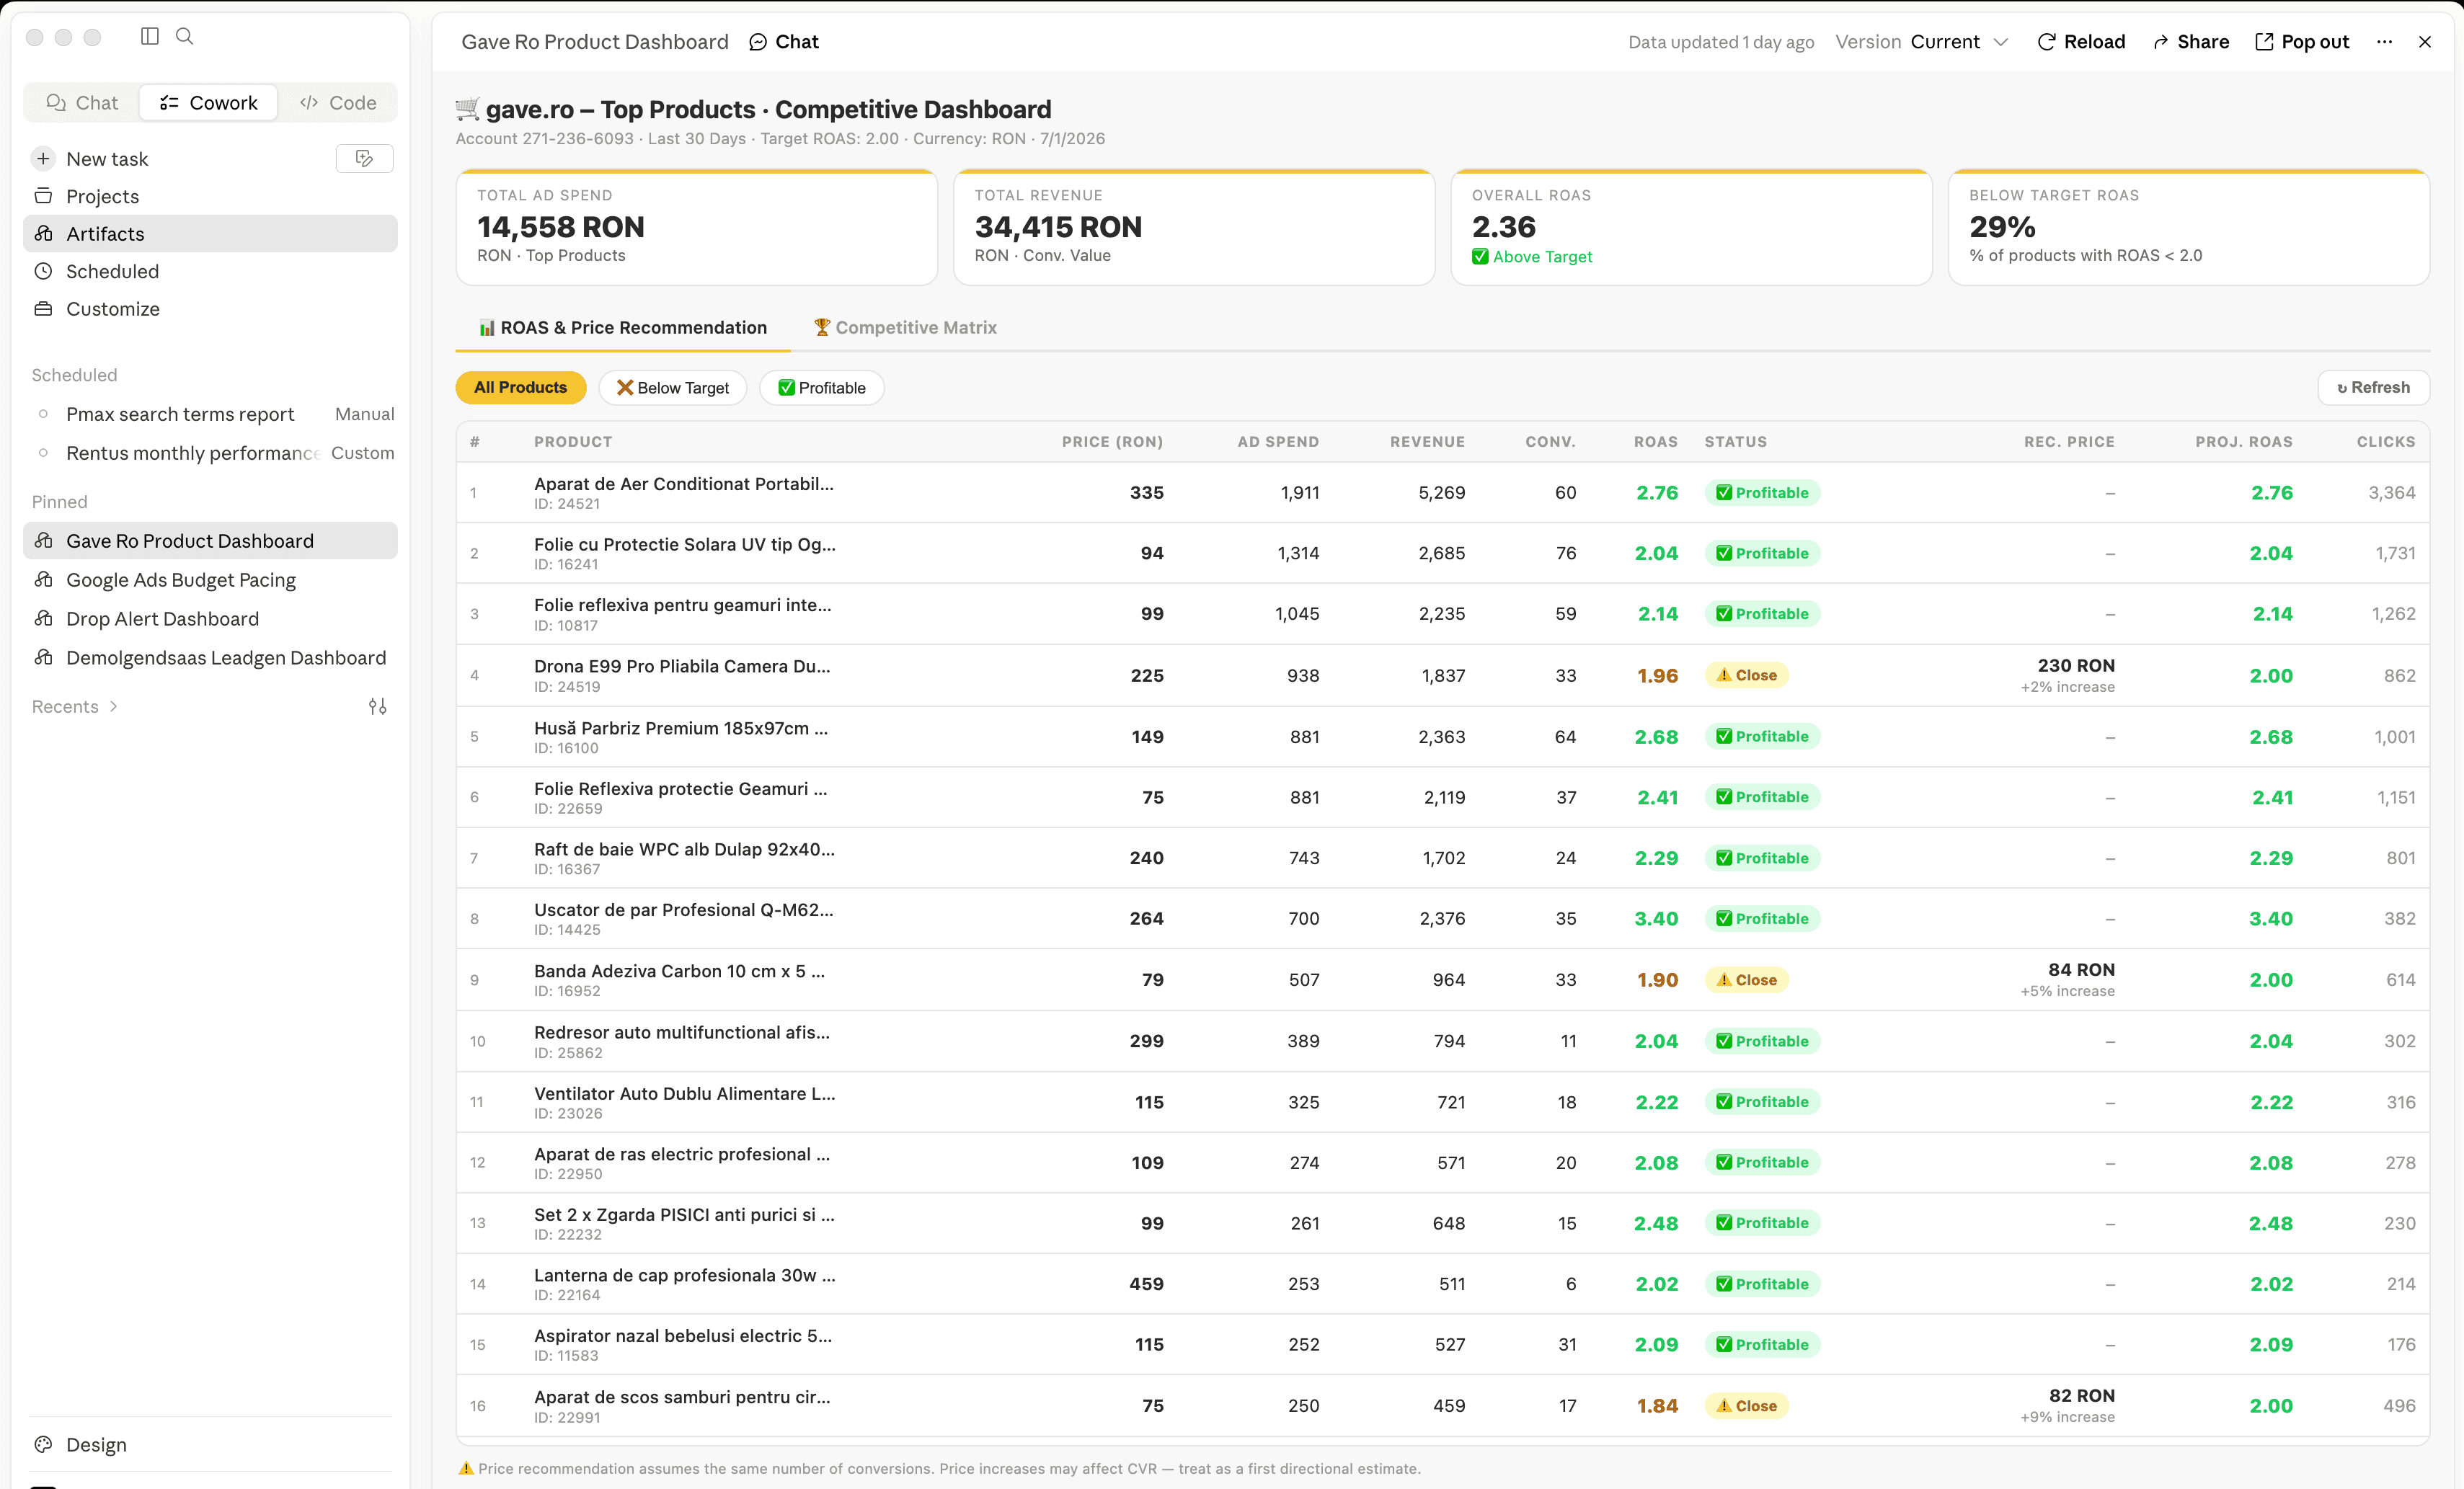Click the Share arrow icon
2464x1489 pixels.
(x=2160, y=42)
